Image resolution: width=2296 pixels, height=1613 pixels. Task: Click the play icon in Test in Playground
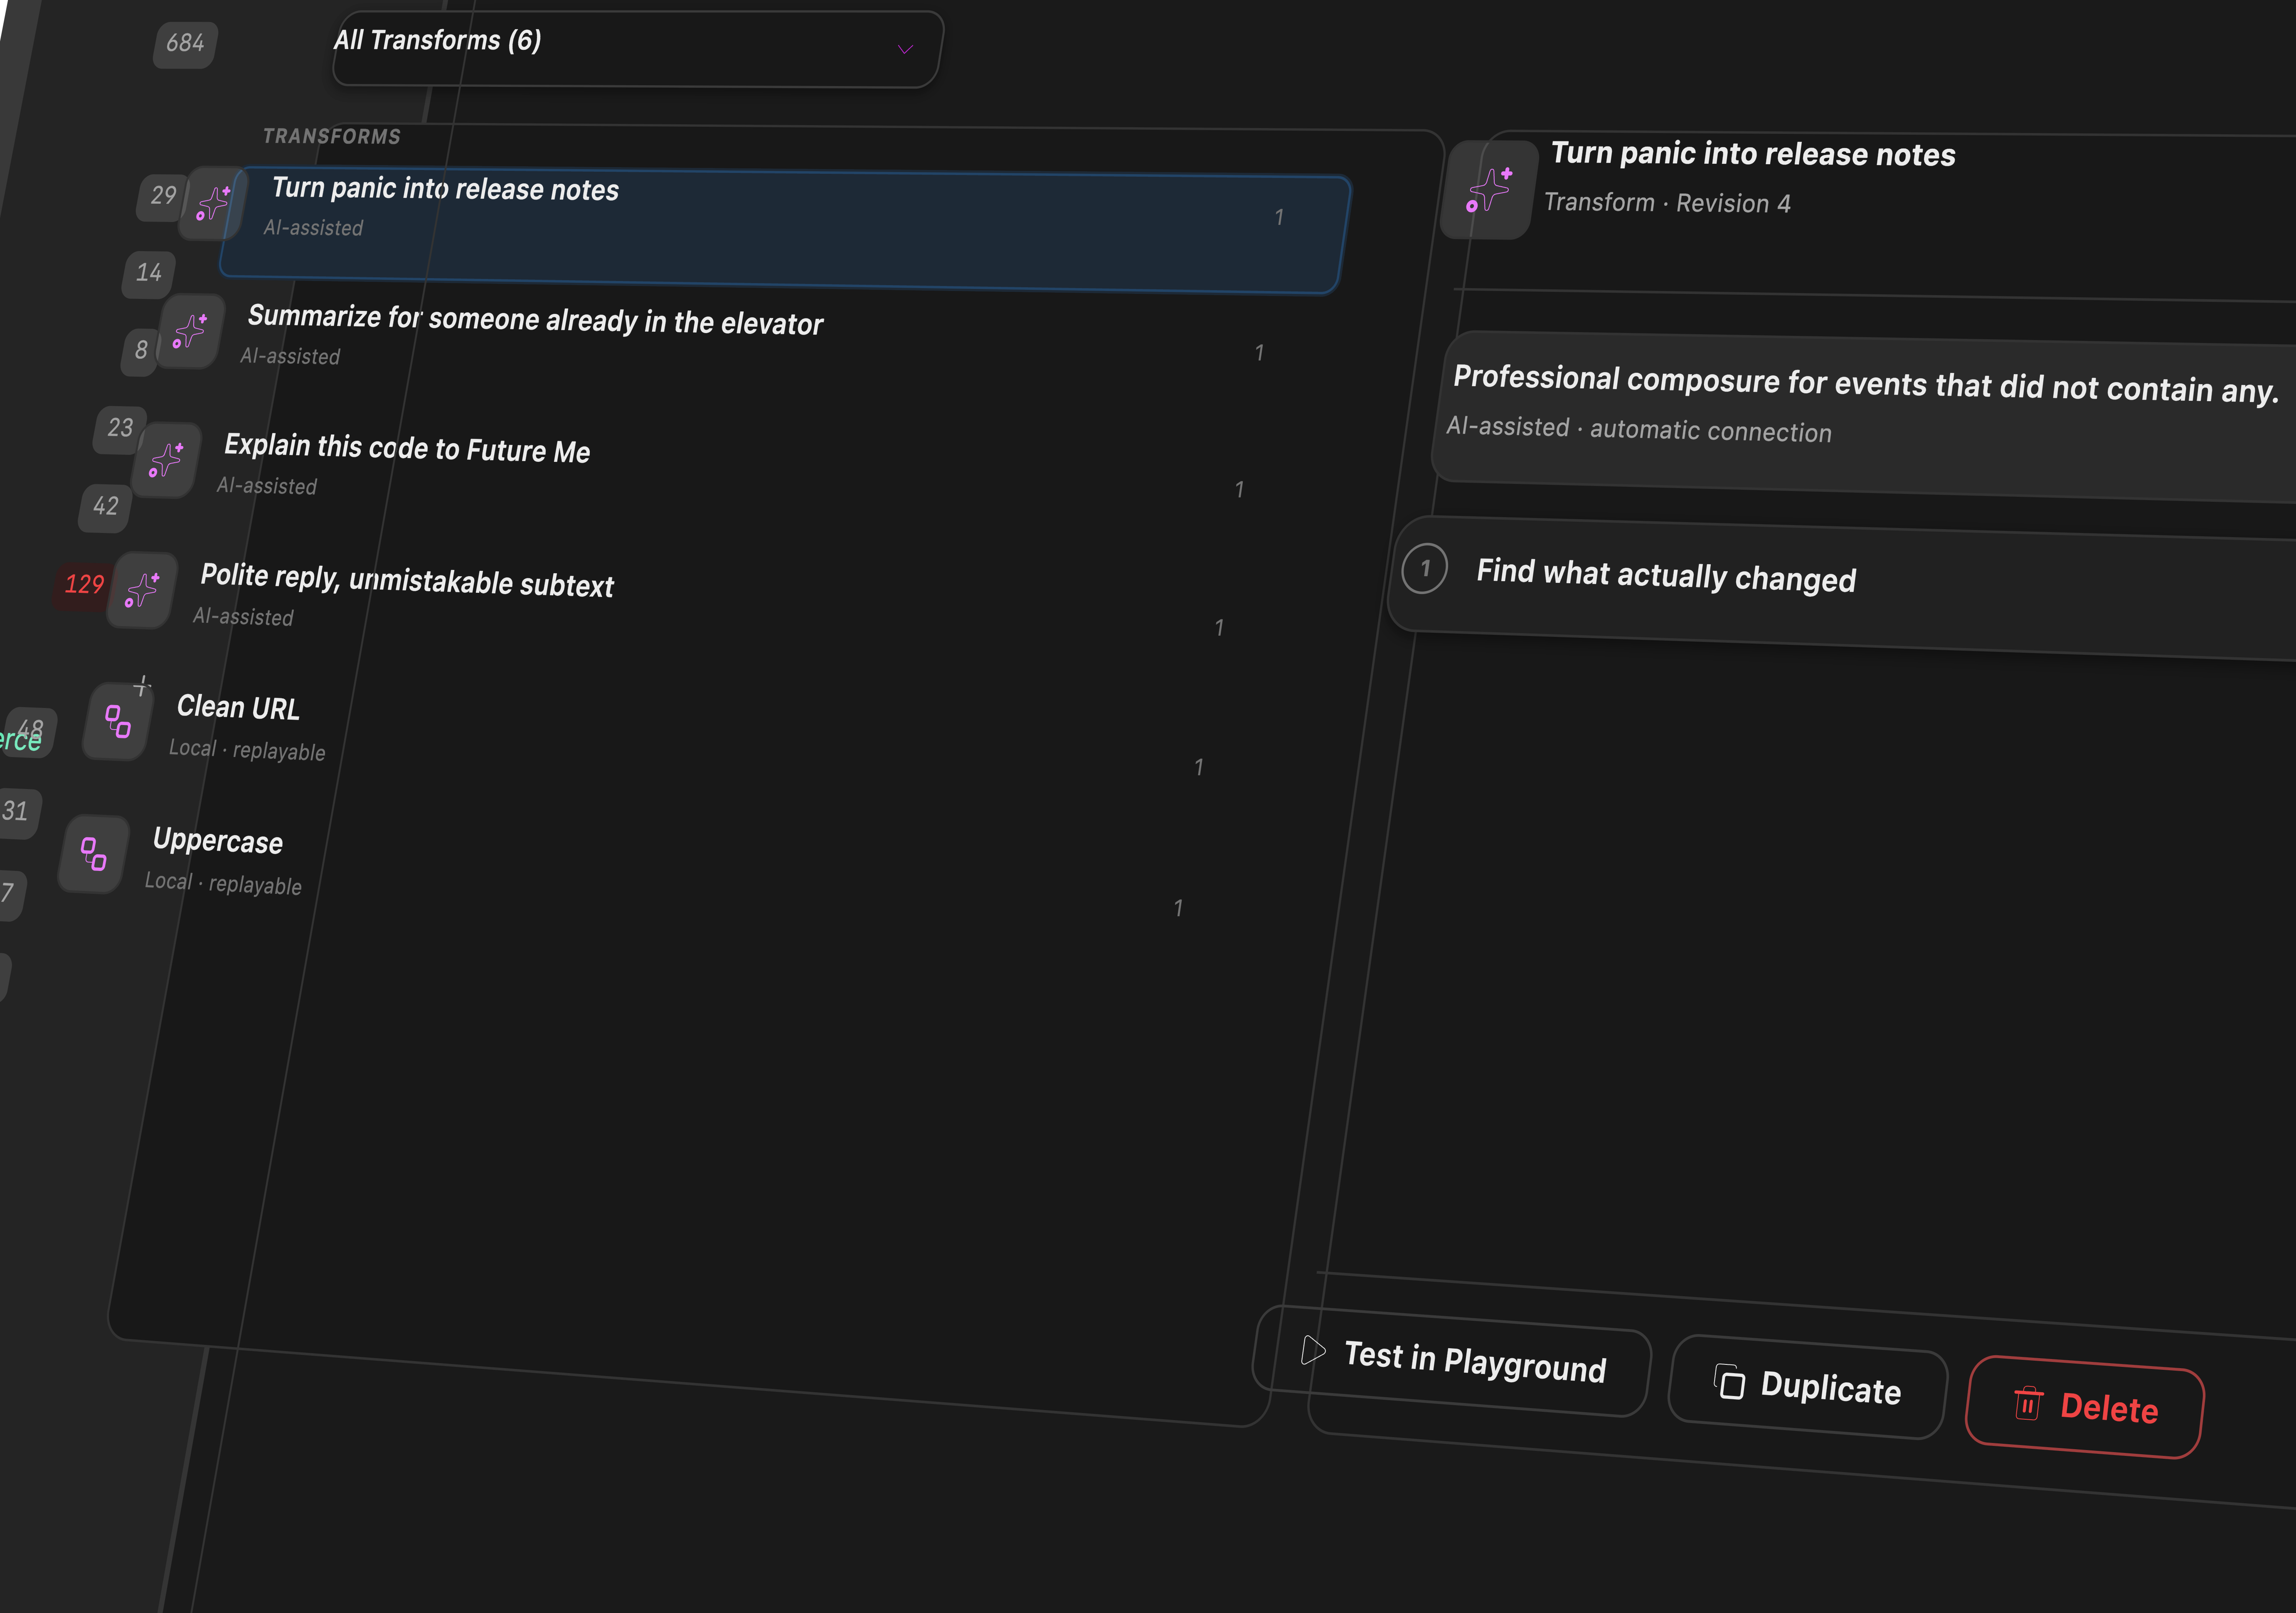tap(1313, 1351)
